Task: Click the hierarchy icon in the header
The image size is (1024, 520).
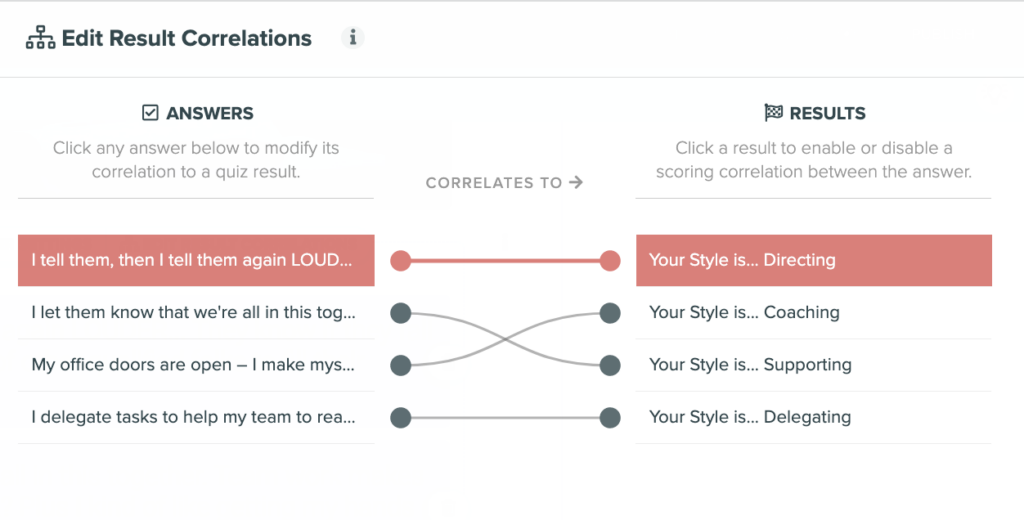Action: point(40,38)
